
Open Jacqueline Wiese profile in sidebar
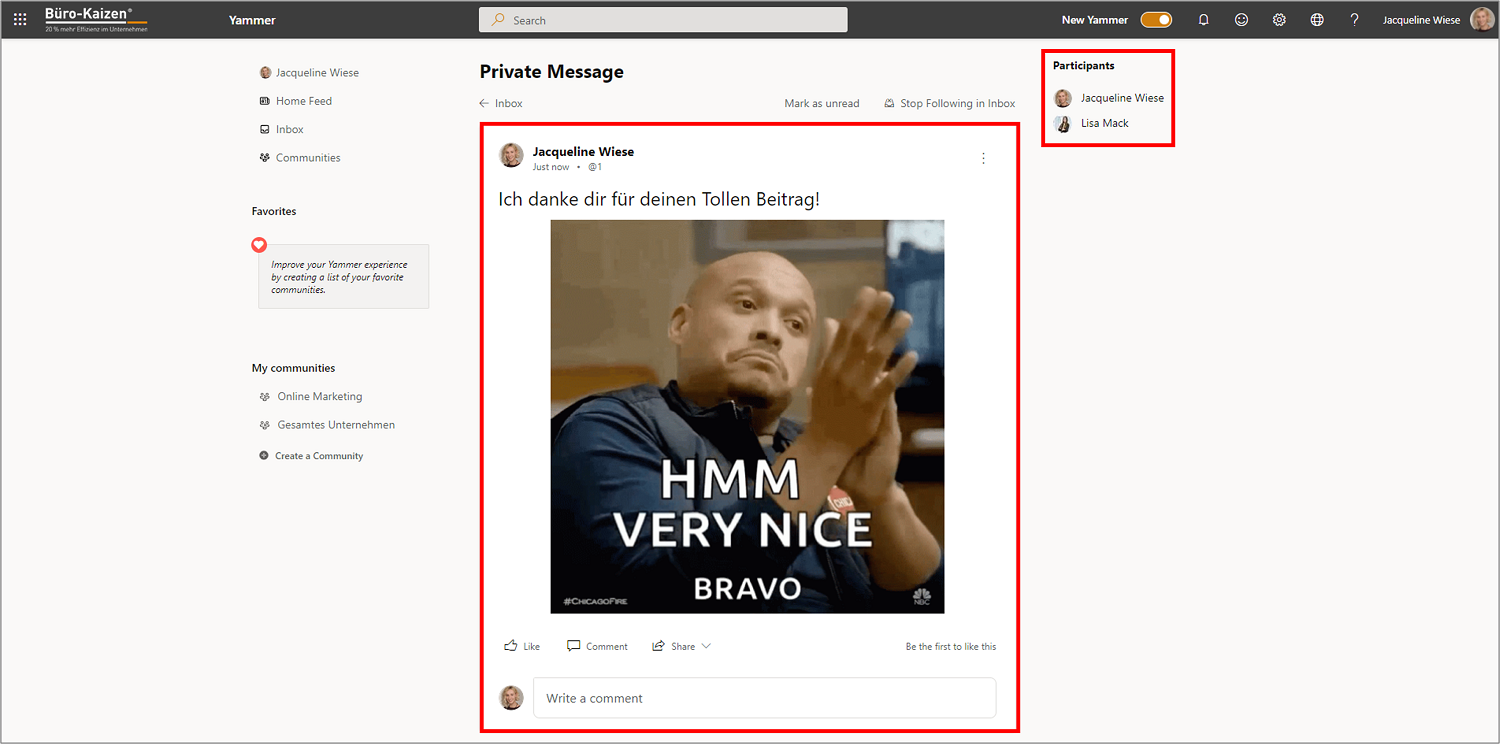click(317, 73)
